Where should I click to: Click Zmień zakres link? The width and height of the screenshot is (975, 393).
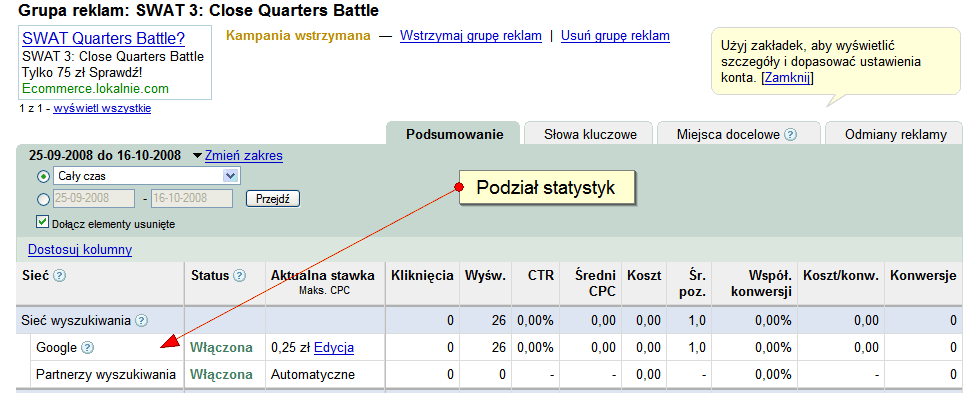click(244, 155)
